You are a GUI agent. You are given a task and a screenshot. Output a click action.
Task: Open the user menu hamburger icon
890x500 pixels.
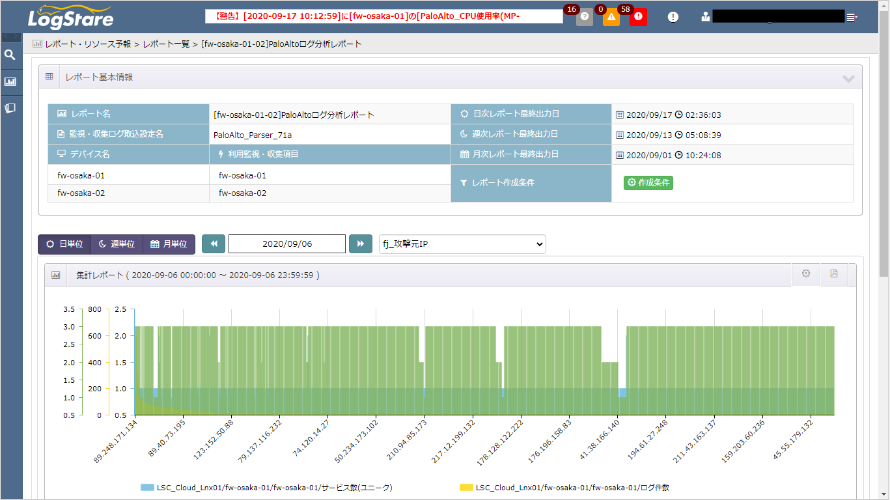click(851, 18)
